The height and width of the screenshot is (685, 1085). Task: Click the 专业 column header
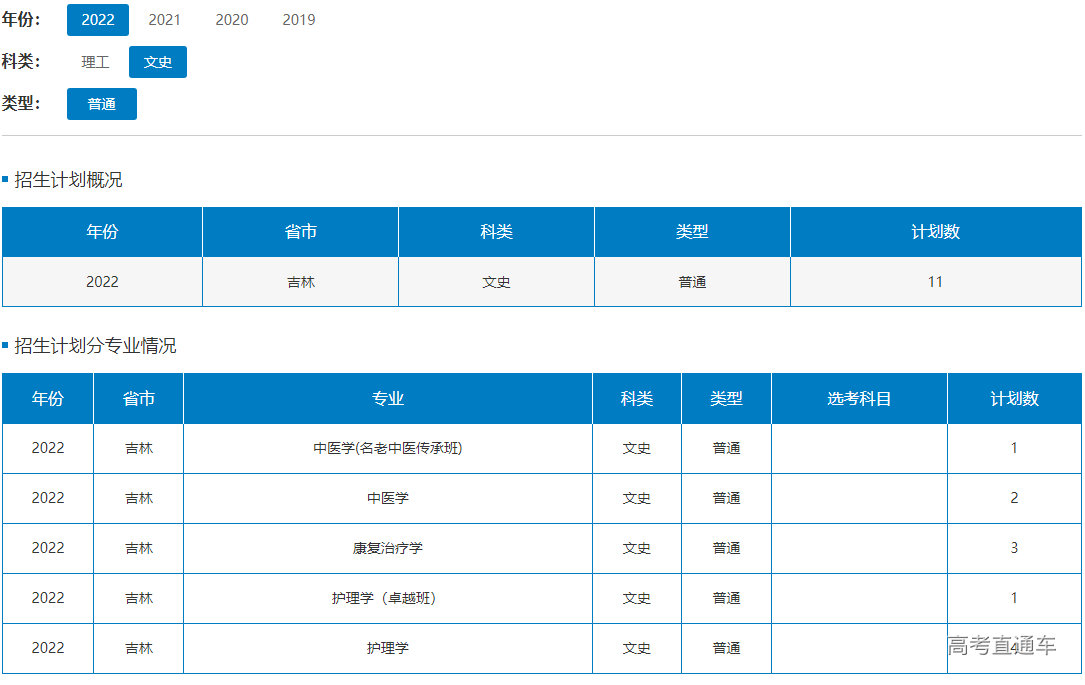point(388,399)
